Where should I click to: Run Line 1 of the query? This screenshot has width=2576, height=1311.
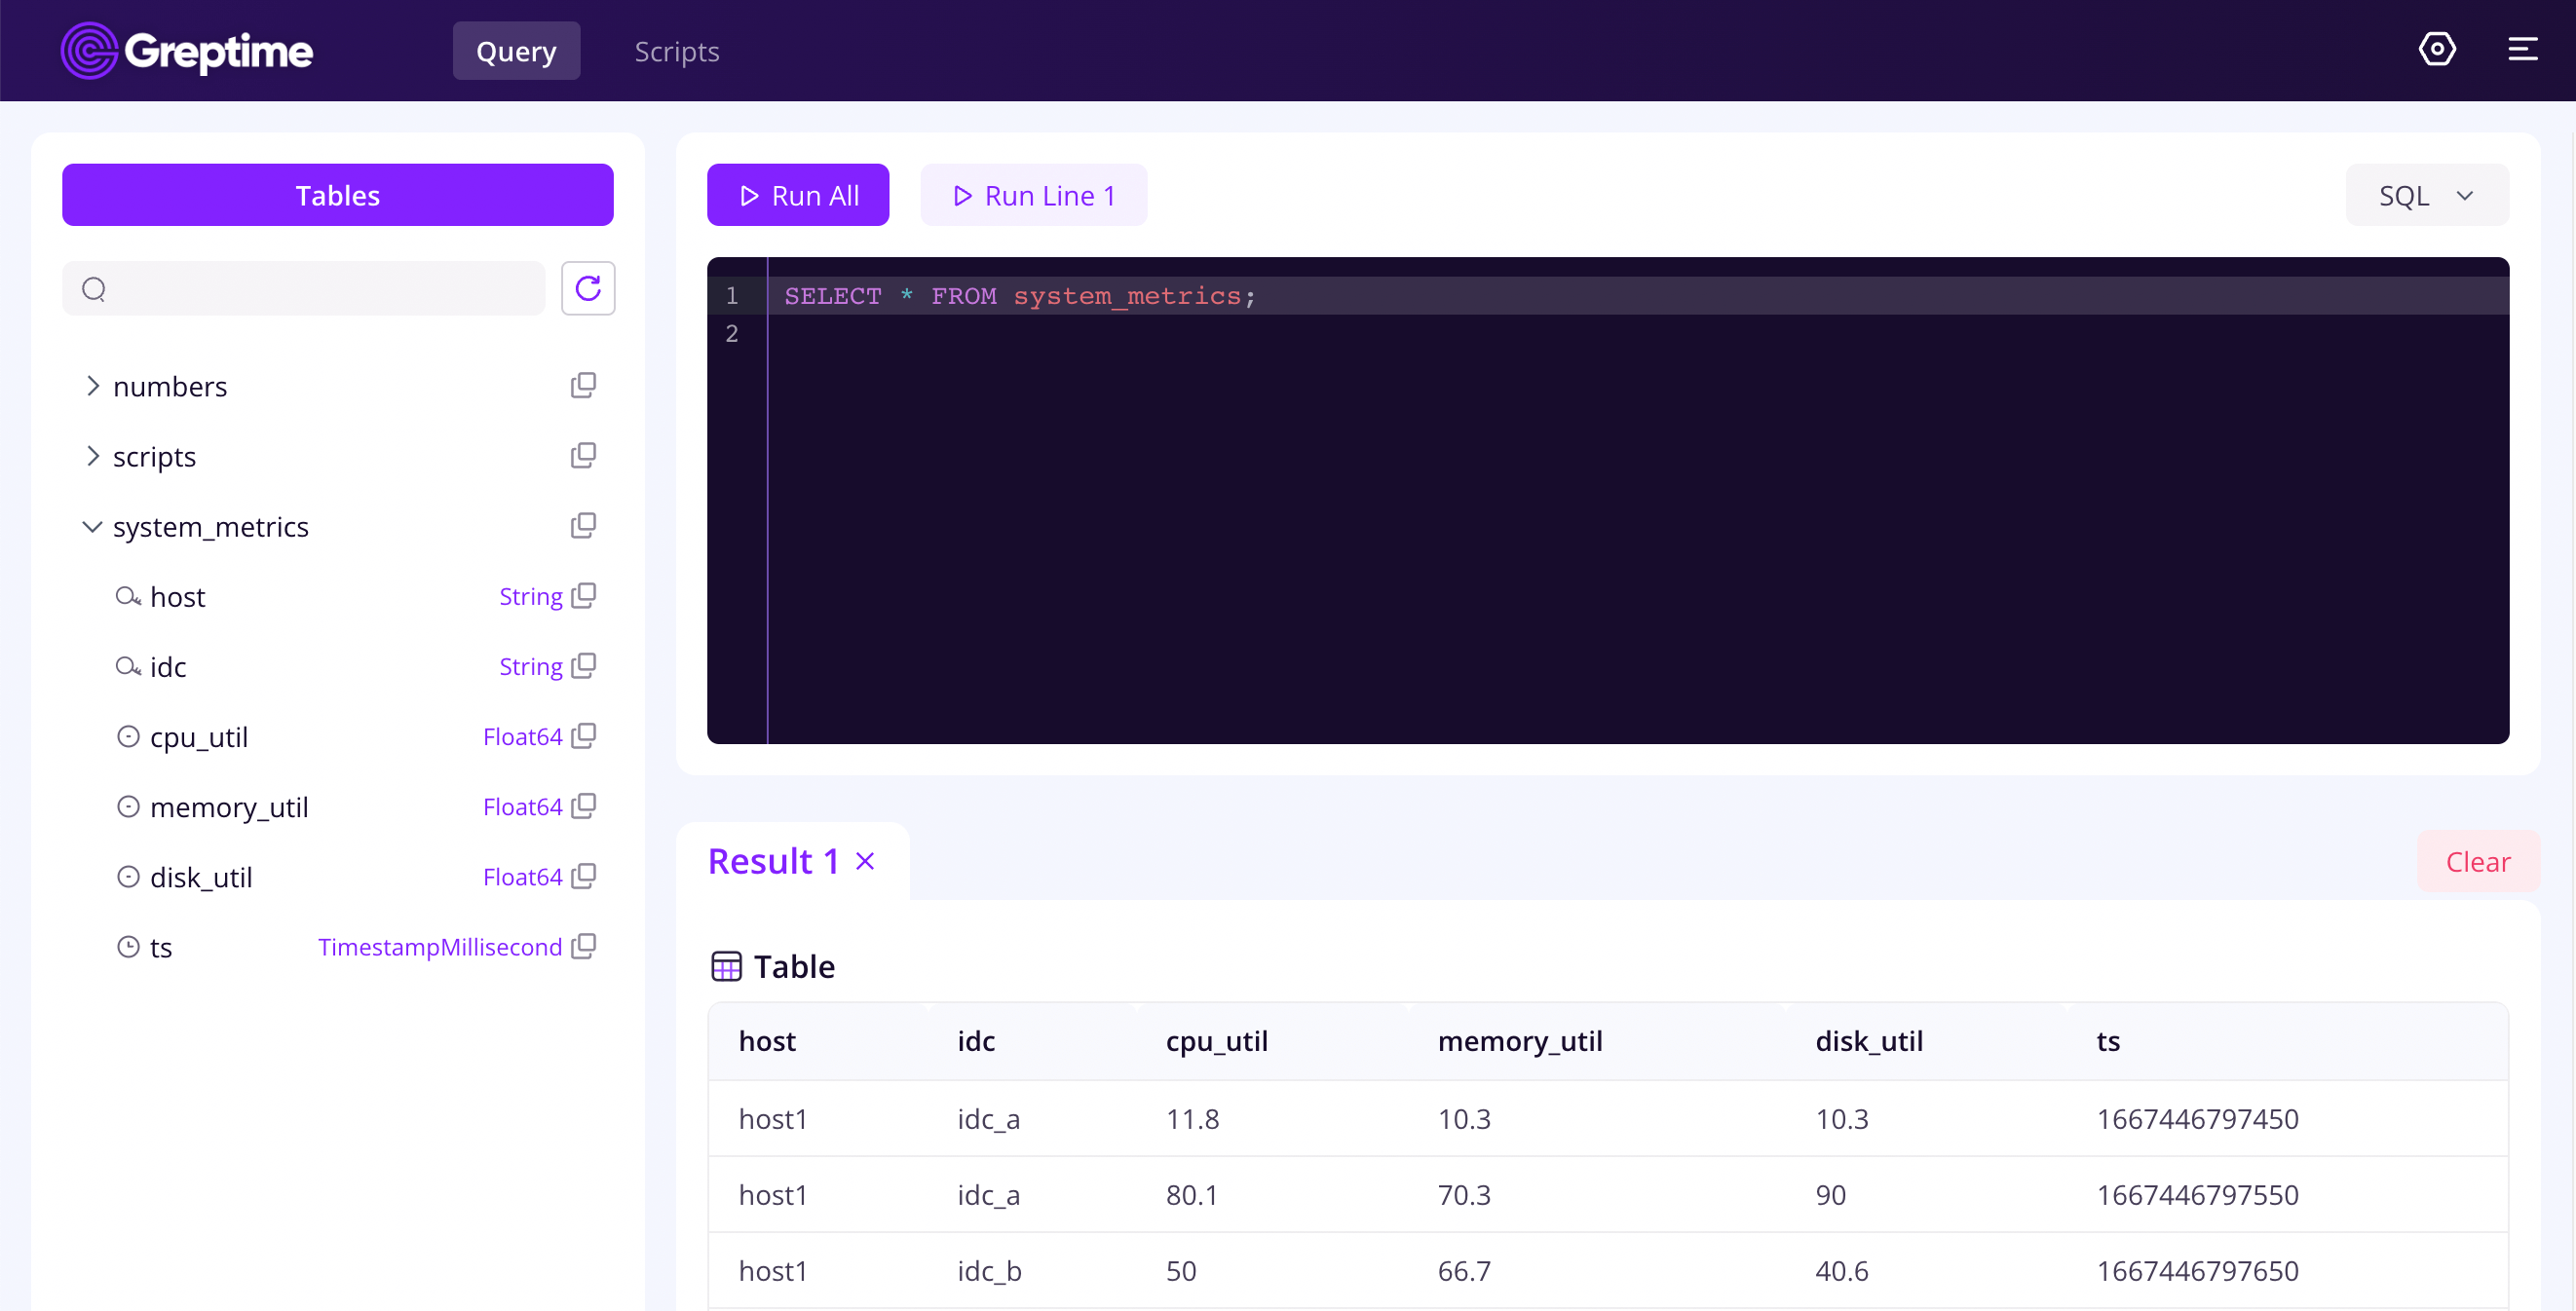pyautogui.click(x=1033, y=195)
